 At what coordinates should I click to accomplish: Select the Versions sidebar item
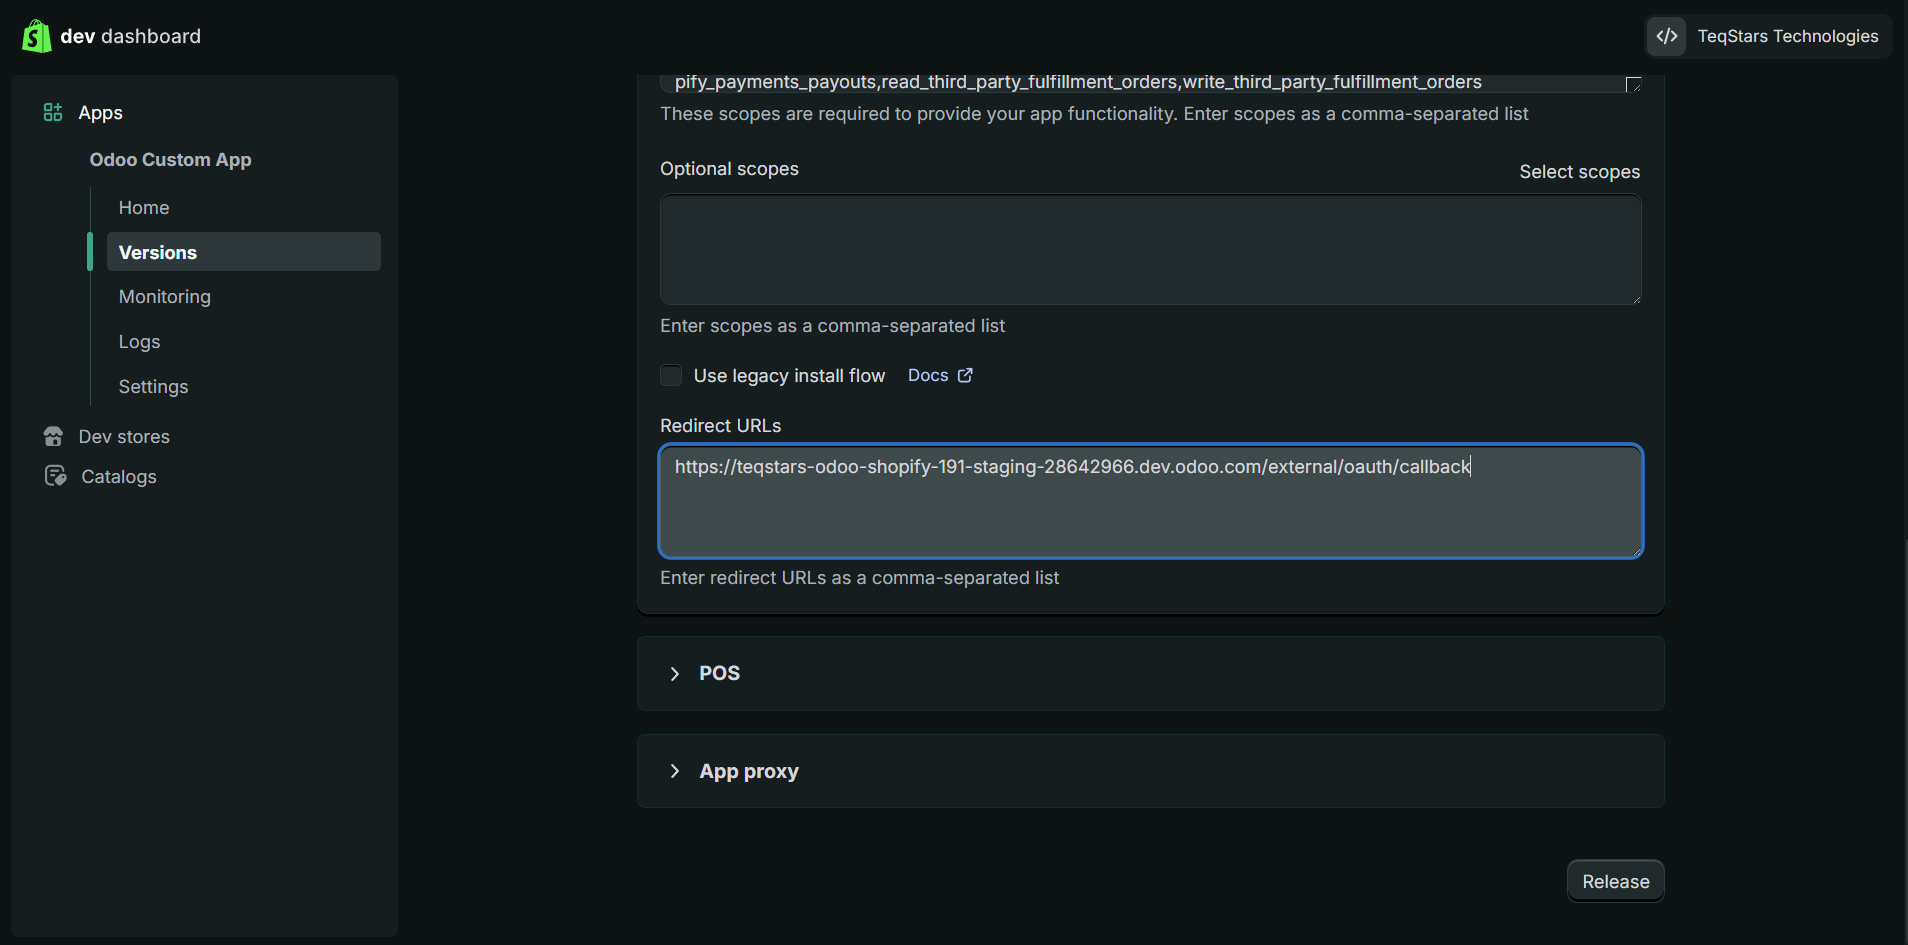coord(244,252)
